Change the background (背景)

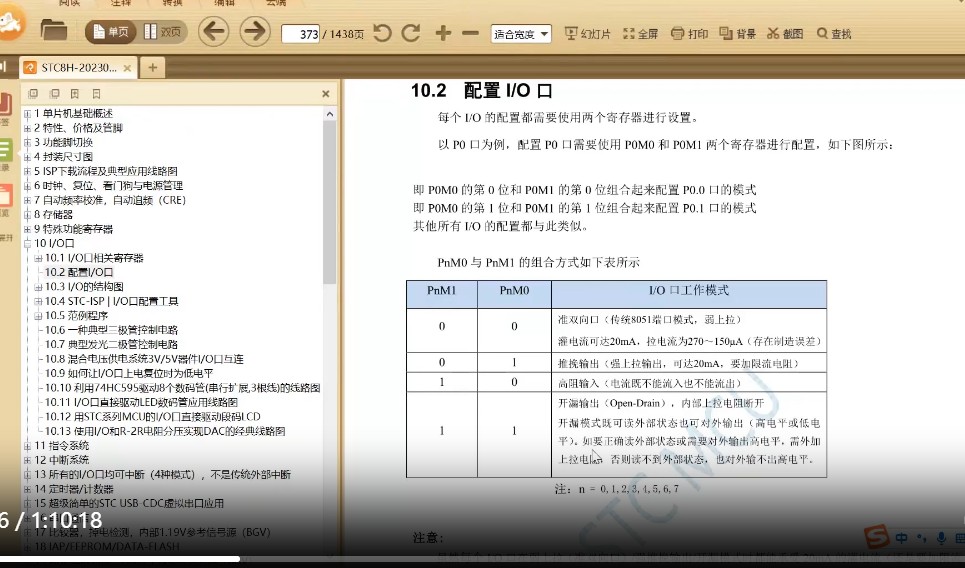tap(737, 34)
